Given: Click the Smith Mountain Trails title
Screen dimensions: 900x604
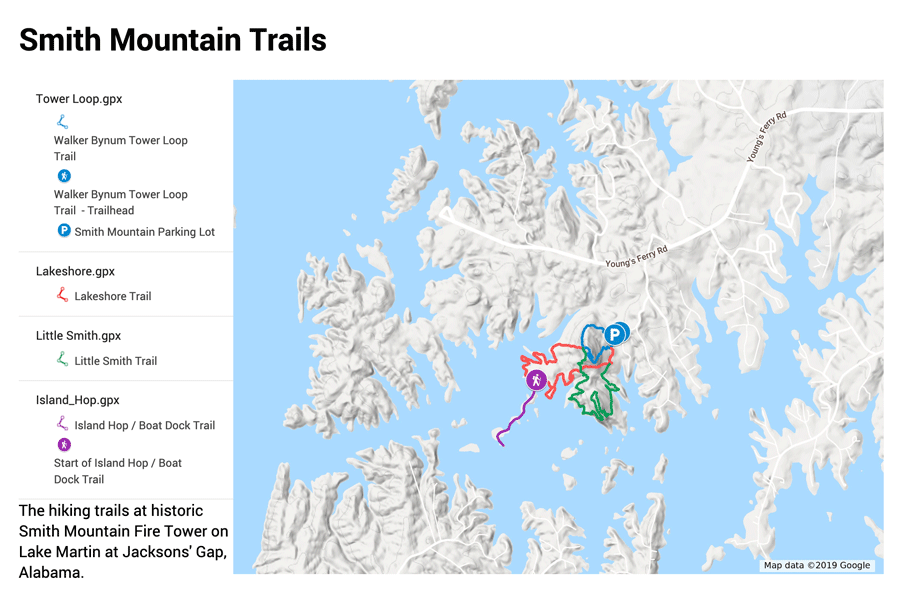Looking at the screenshot, I should click(173, 40).
